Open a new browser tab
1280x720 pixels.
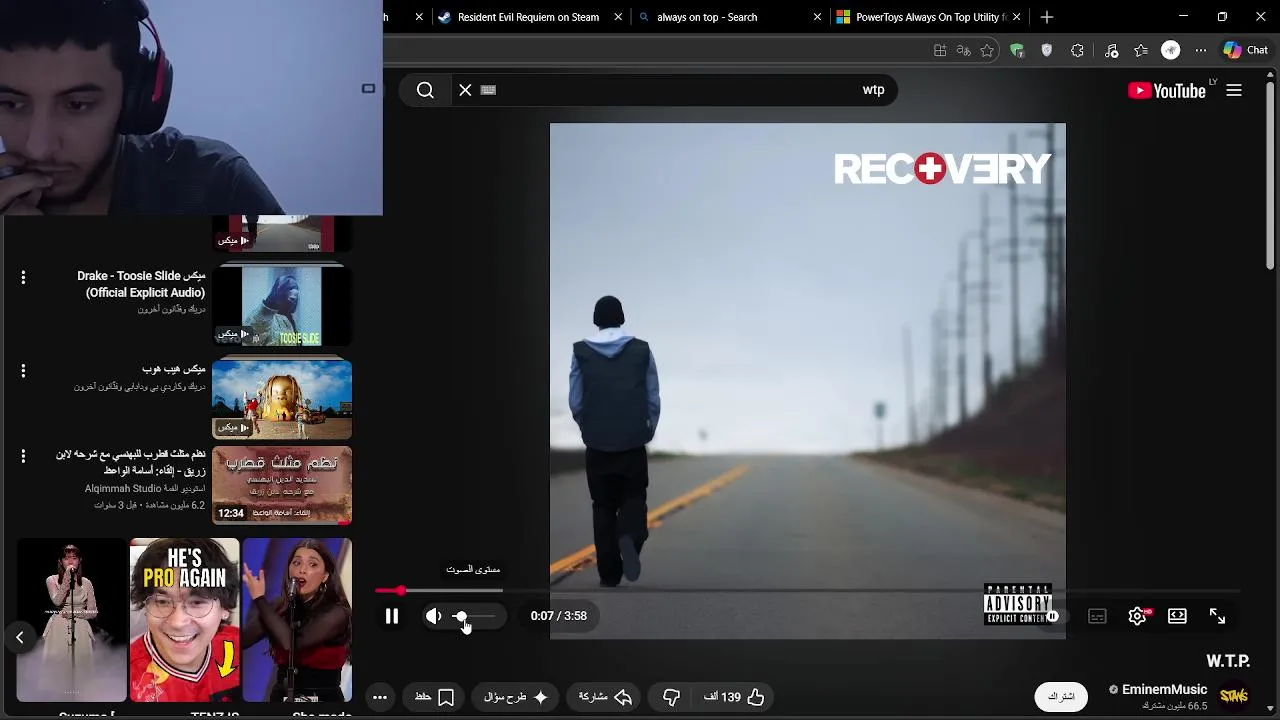click(x=1047, y=17)
